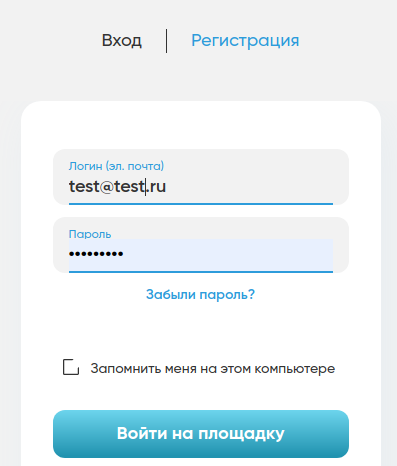Image resolution: width=397 pixels, height=466 pixels.
Task: Click the empty part of password field
Action: (x=228, y=254)
